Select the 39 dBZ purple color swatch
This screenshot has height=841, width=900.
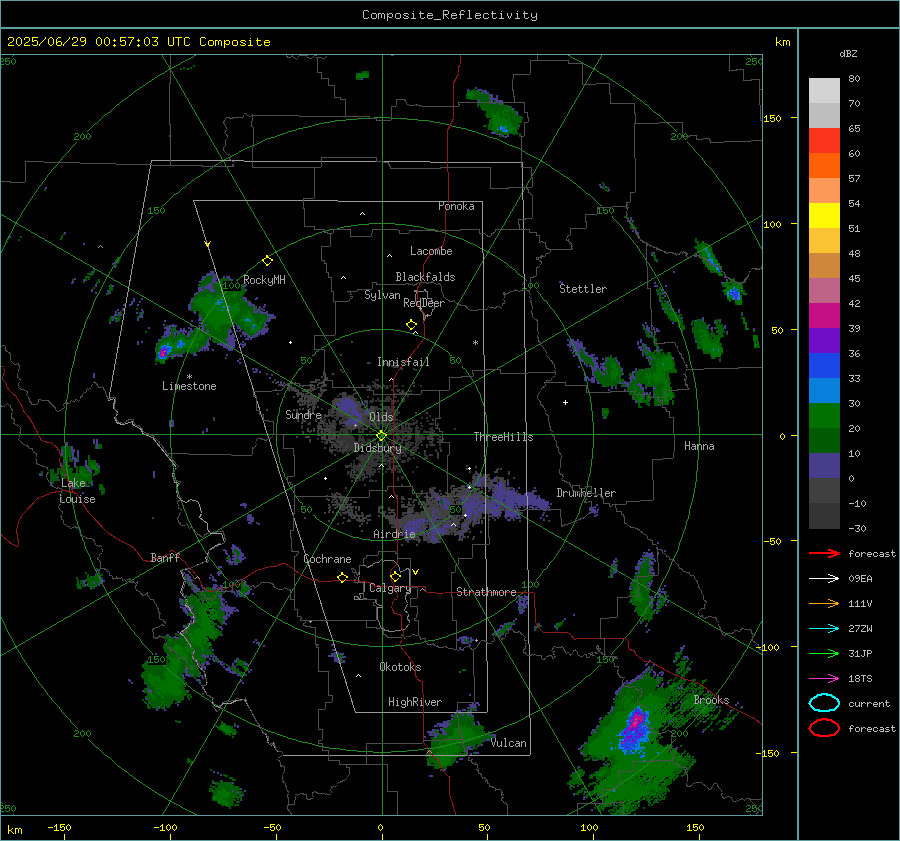point(824,340)
